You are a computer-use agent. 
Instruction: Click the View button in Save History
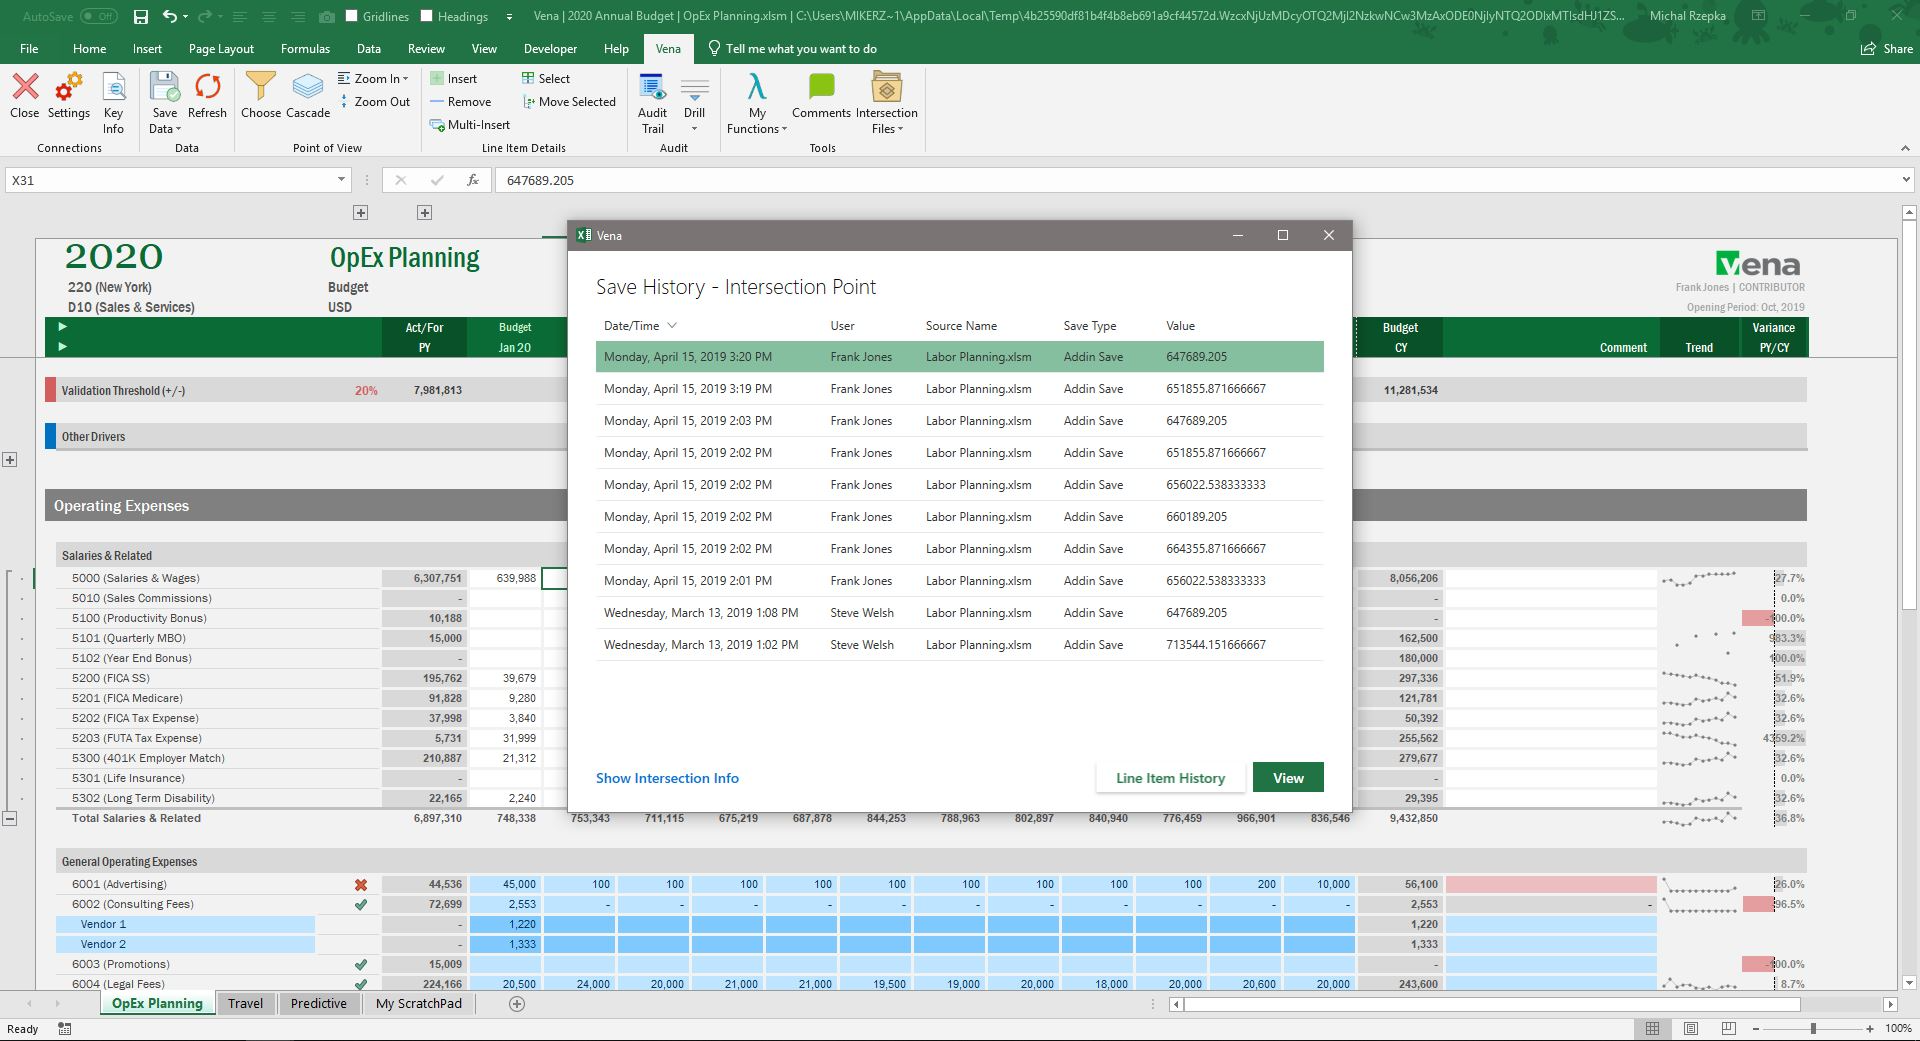1288,778
